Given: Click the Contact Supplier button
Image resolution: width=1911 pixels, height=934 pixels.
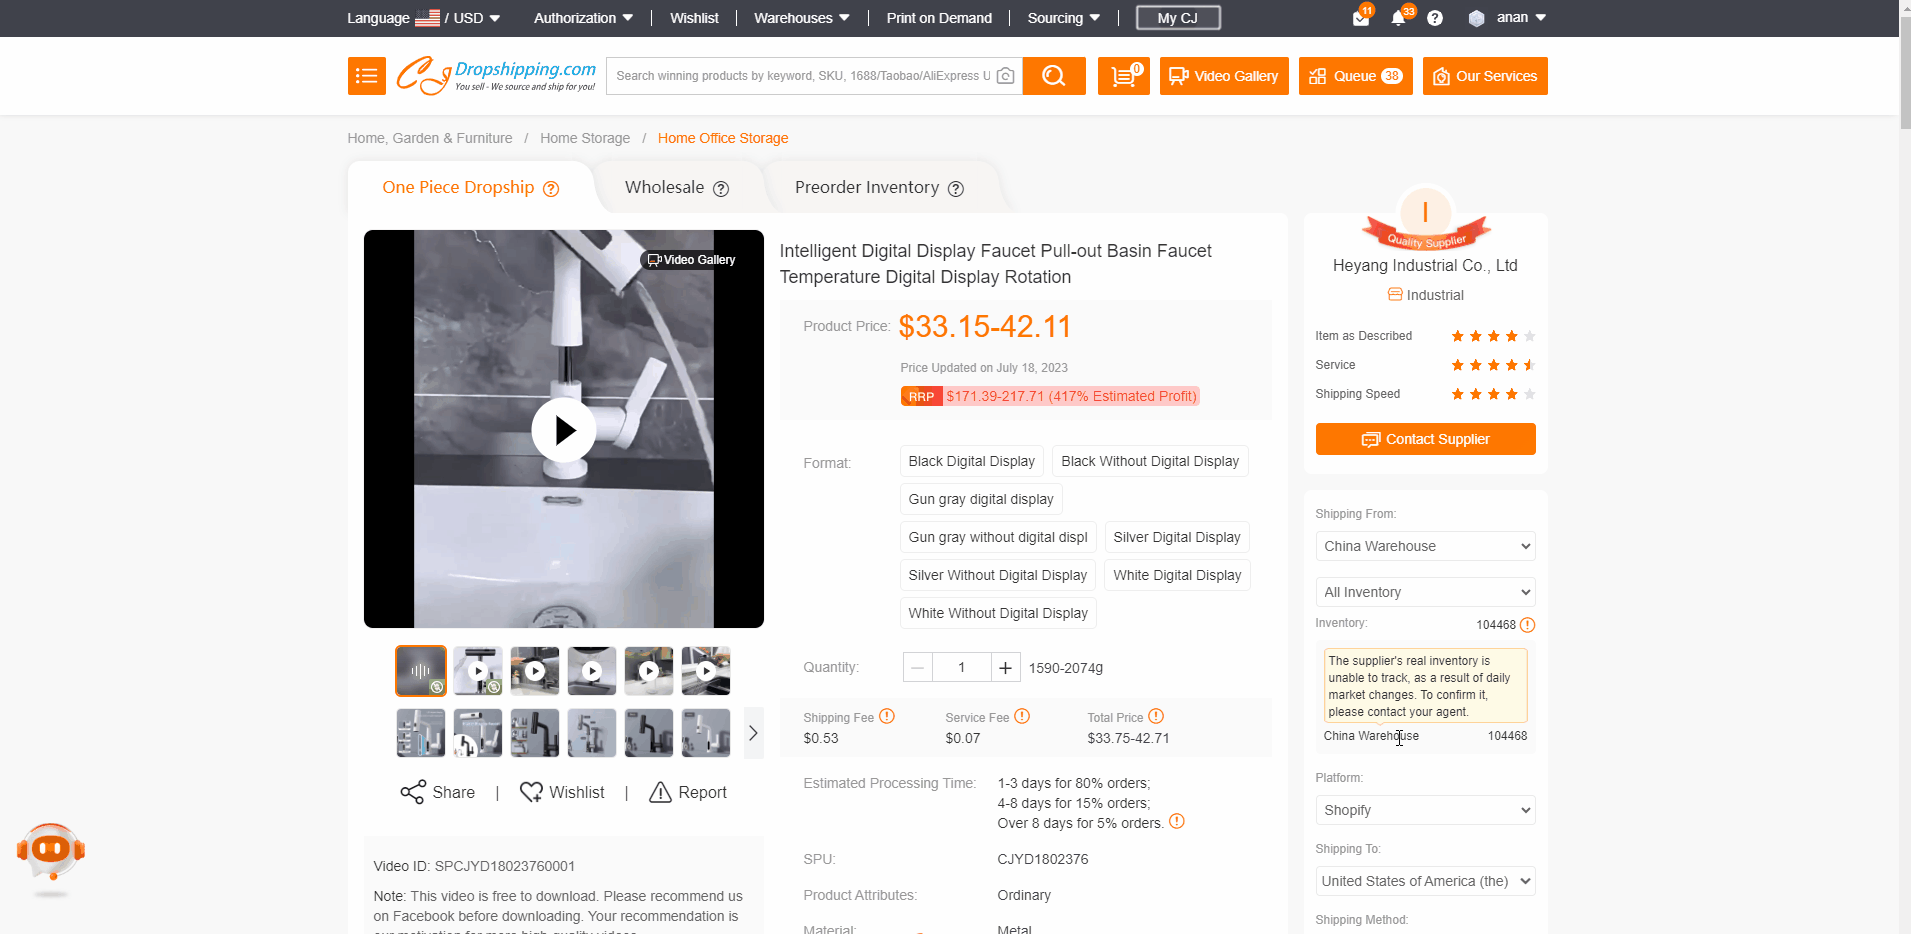Looking at the screenshot, I should (1425, 439).
